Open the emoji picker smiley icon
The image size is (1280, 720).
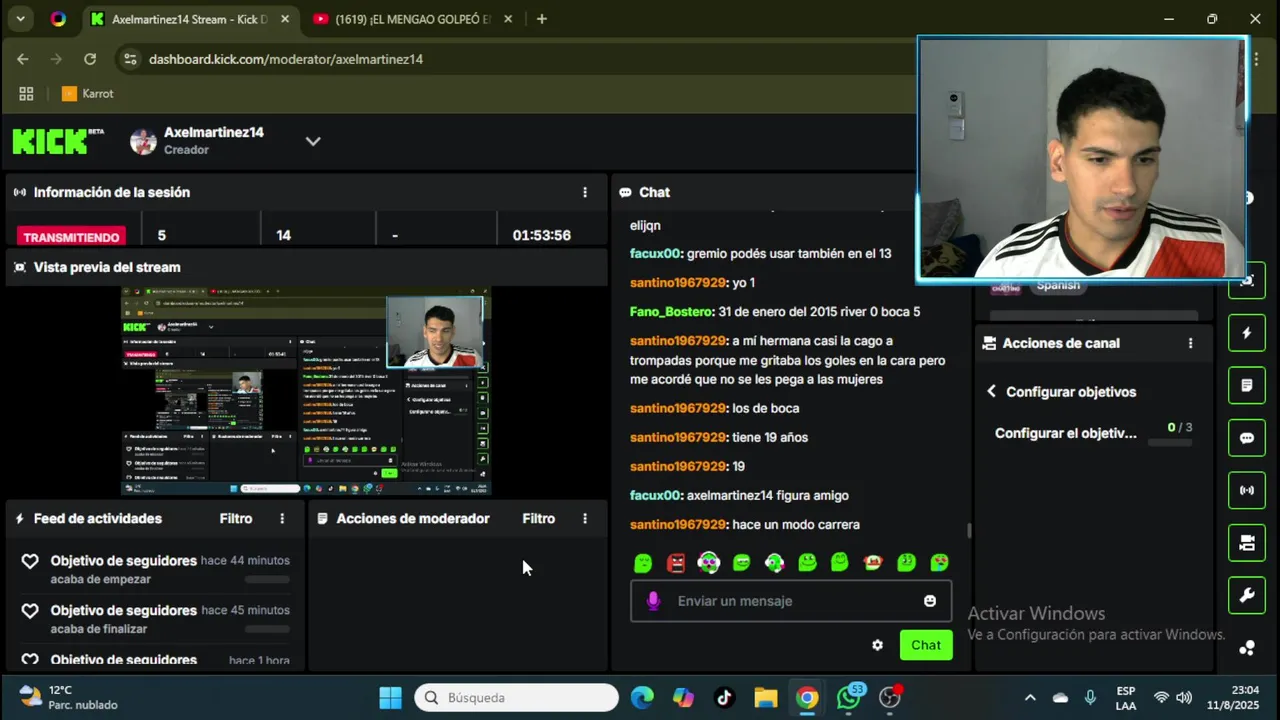pos(930,601)
